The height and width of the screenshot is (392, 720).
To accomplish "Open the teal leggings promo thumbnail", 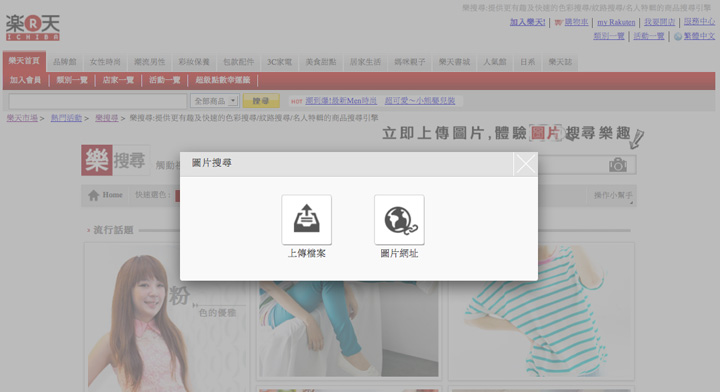I will pos(349,329).
